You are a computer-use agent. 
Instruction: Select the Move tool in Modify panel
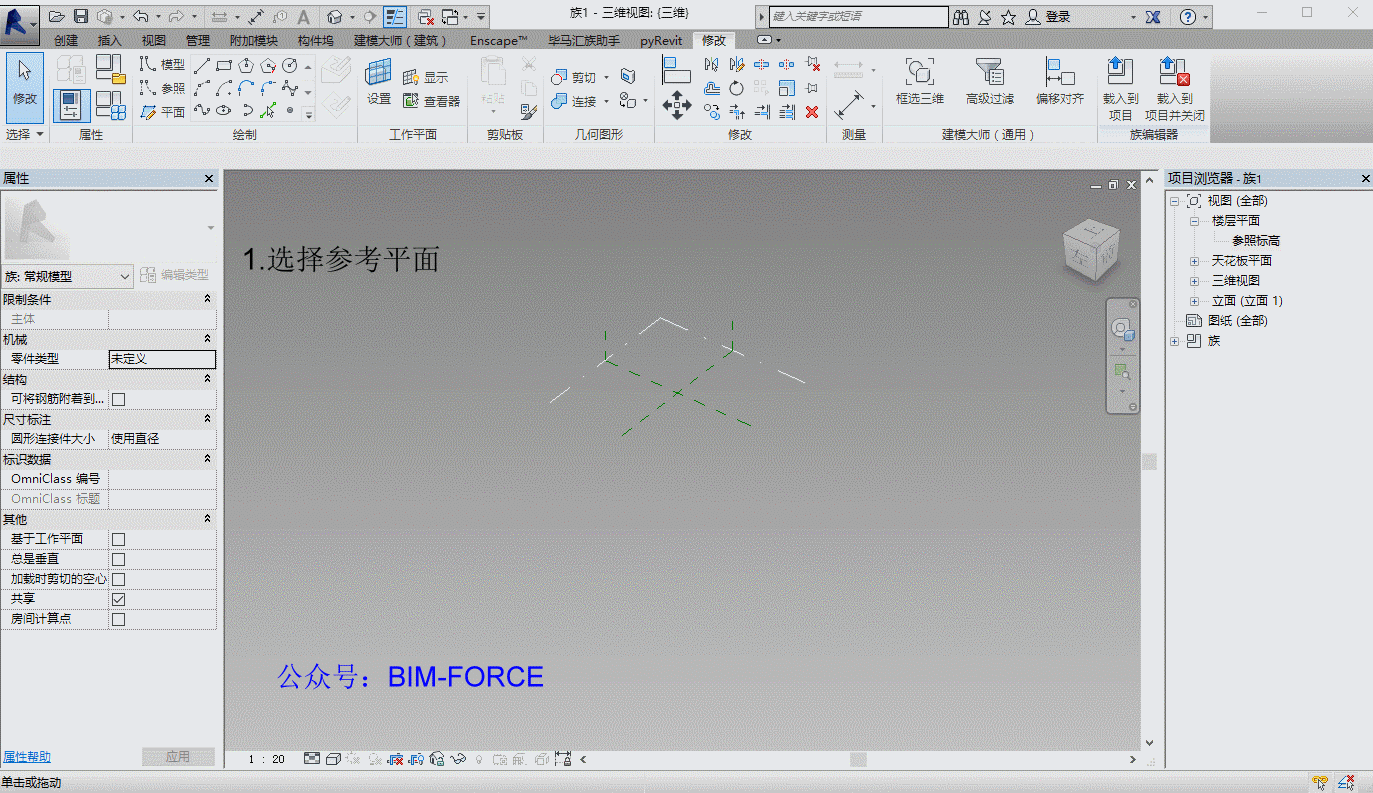tap(677, 104)
